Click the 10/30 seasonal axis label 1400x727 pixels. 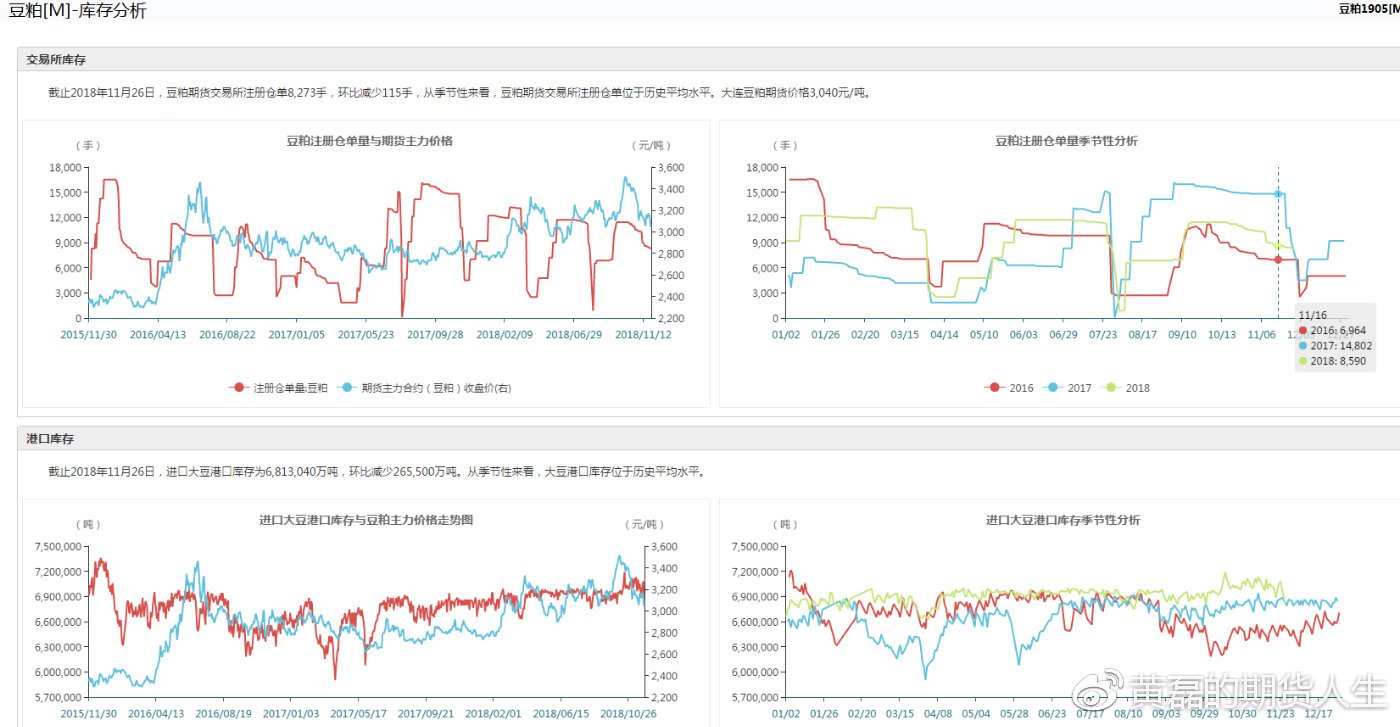[1241, 714]
